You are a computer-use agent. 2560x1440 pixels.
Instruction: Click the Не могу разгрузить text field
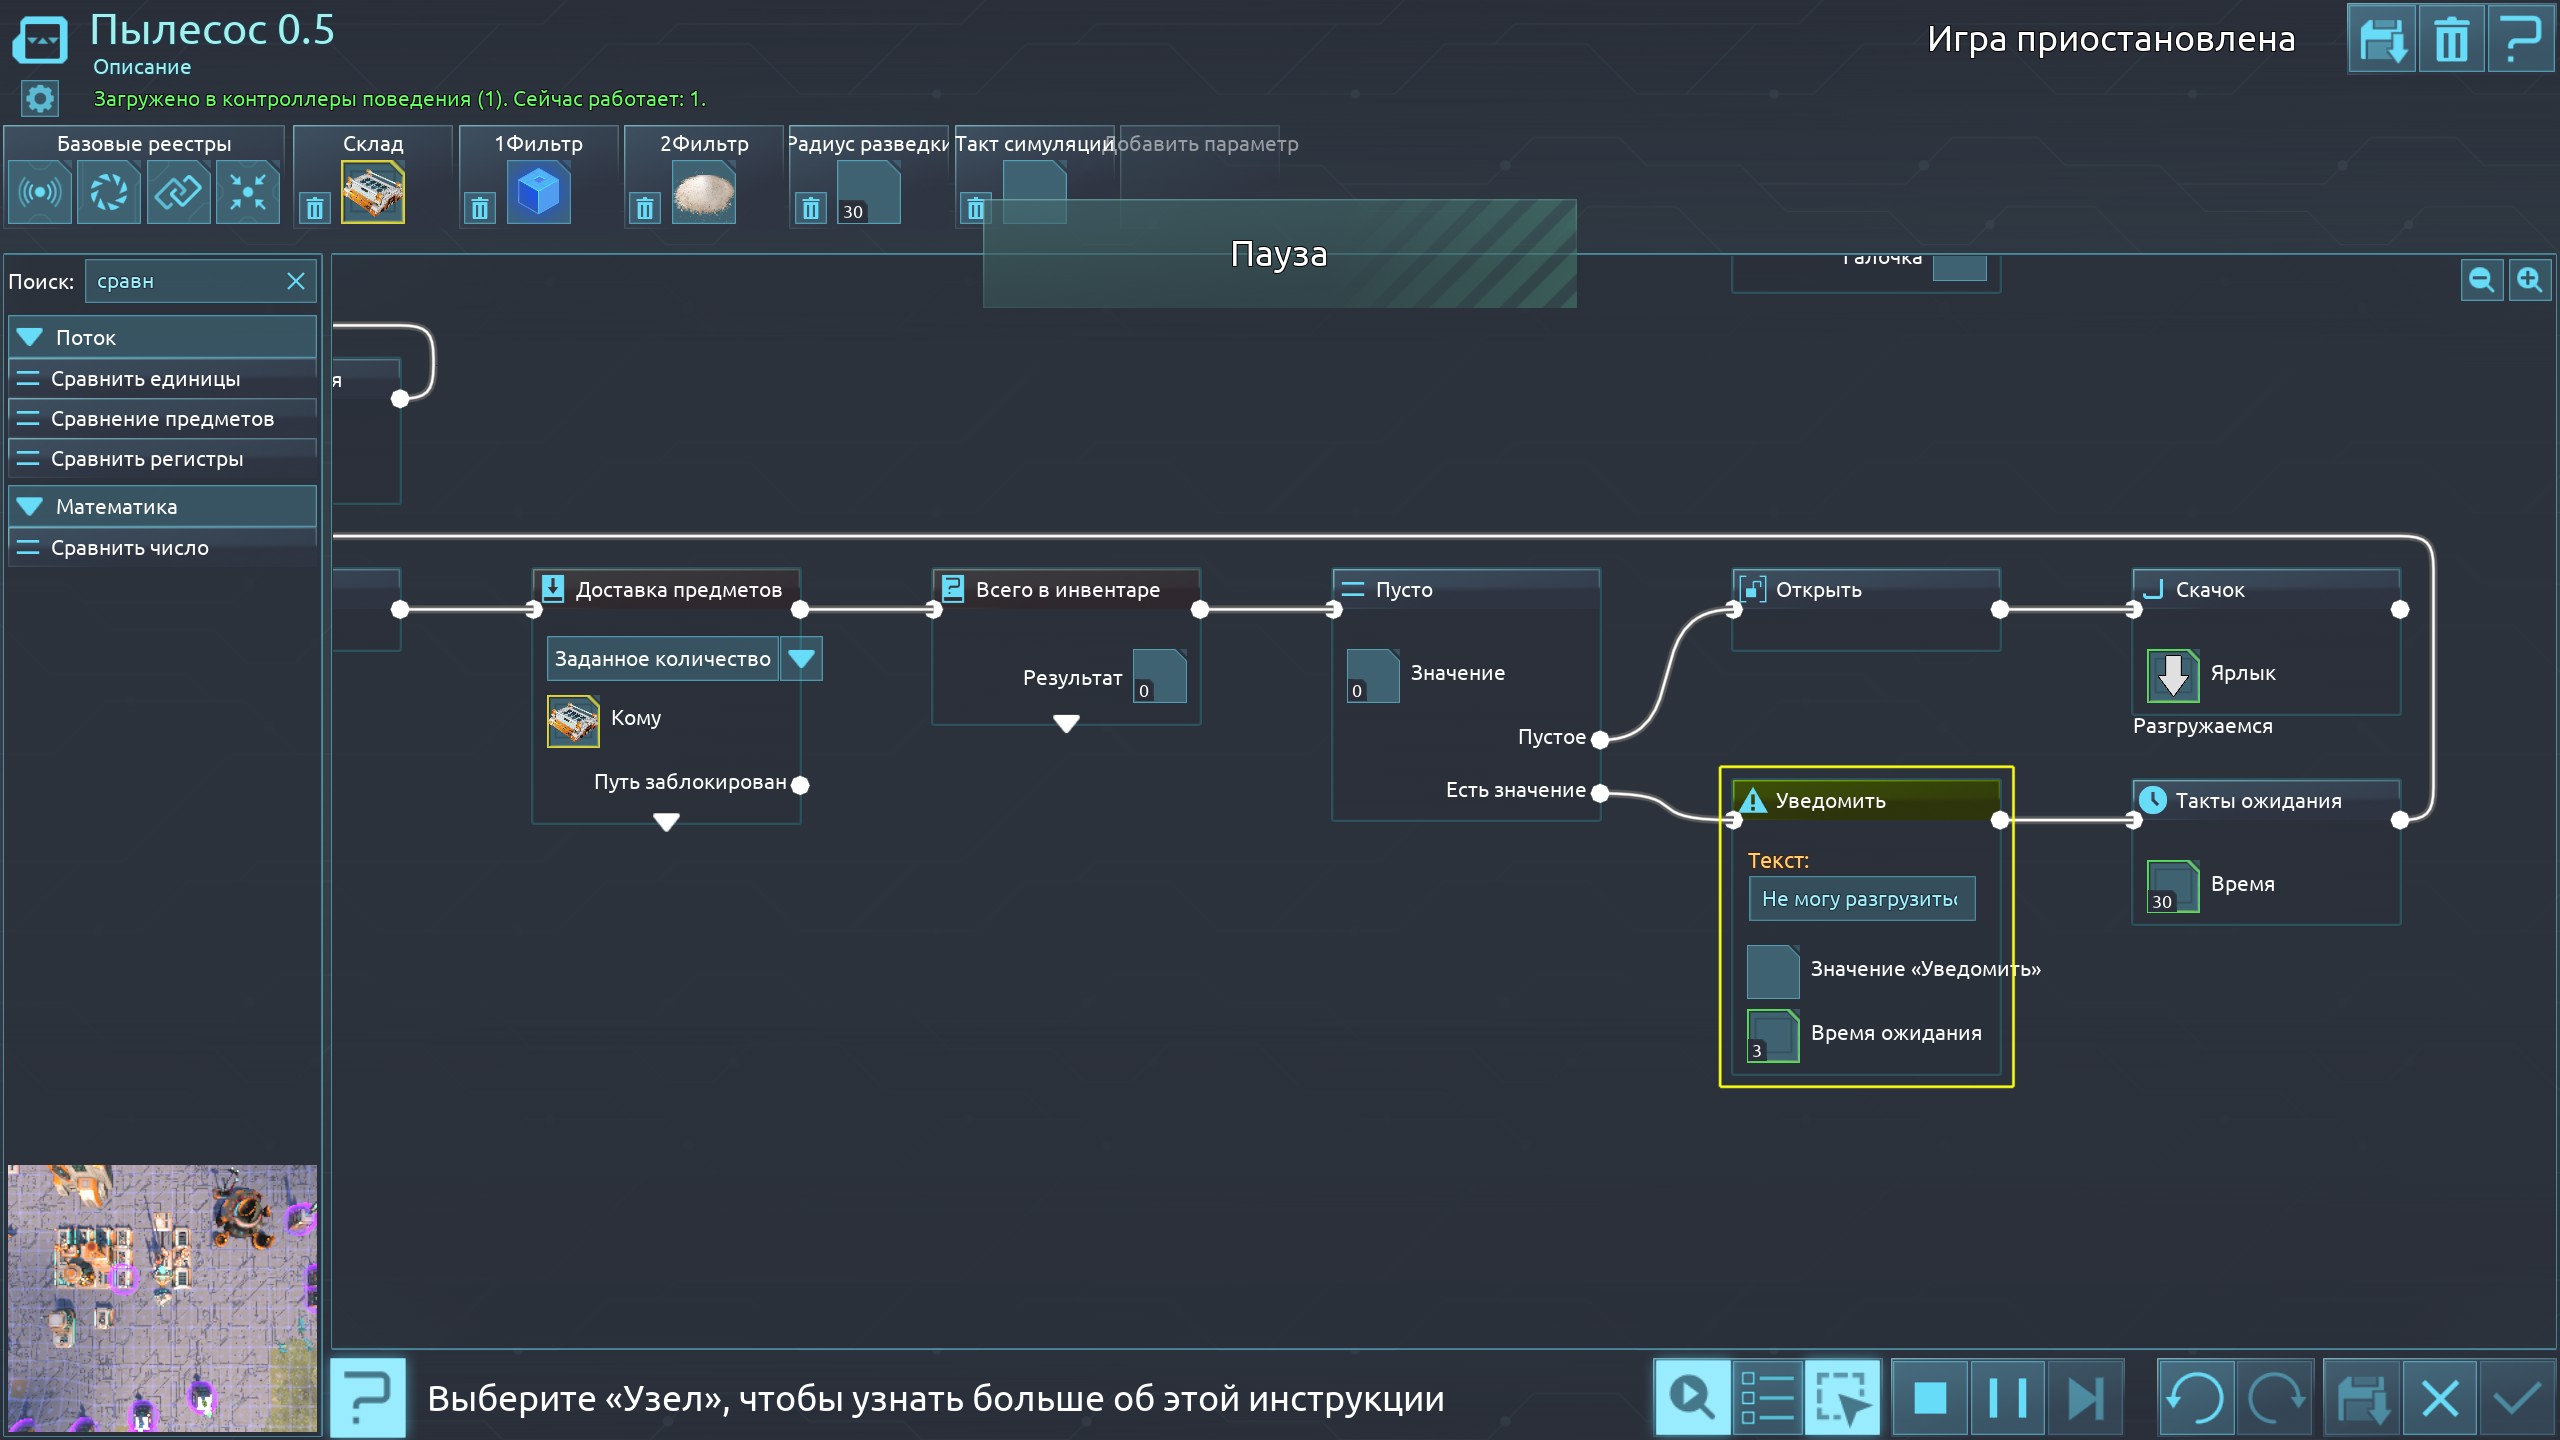(1861, 898)
